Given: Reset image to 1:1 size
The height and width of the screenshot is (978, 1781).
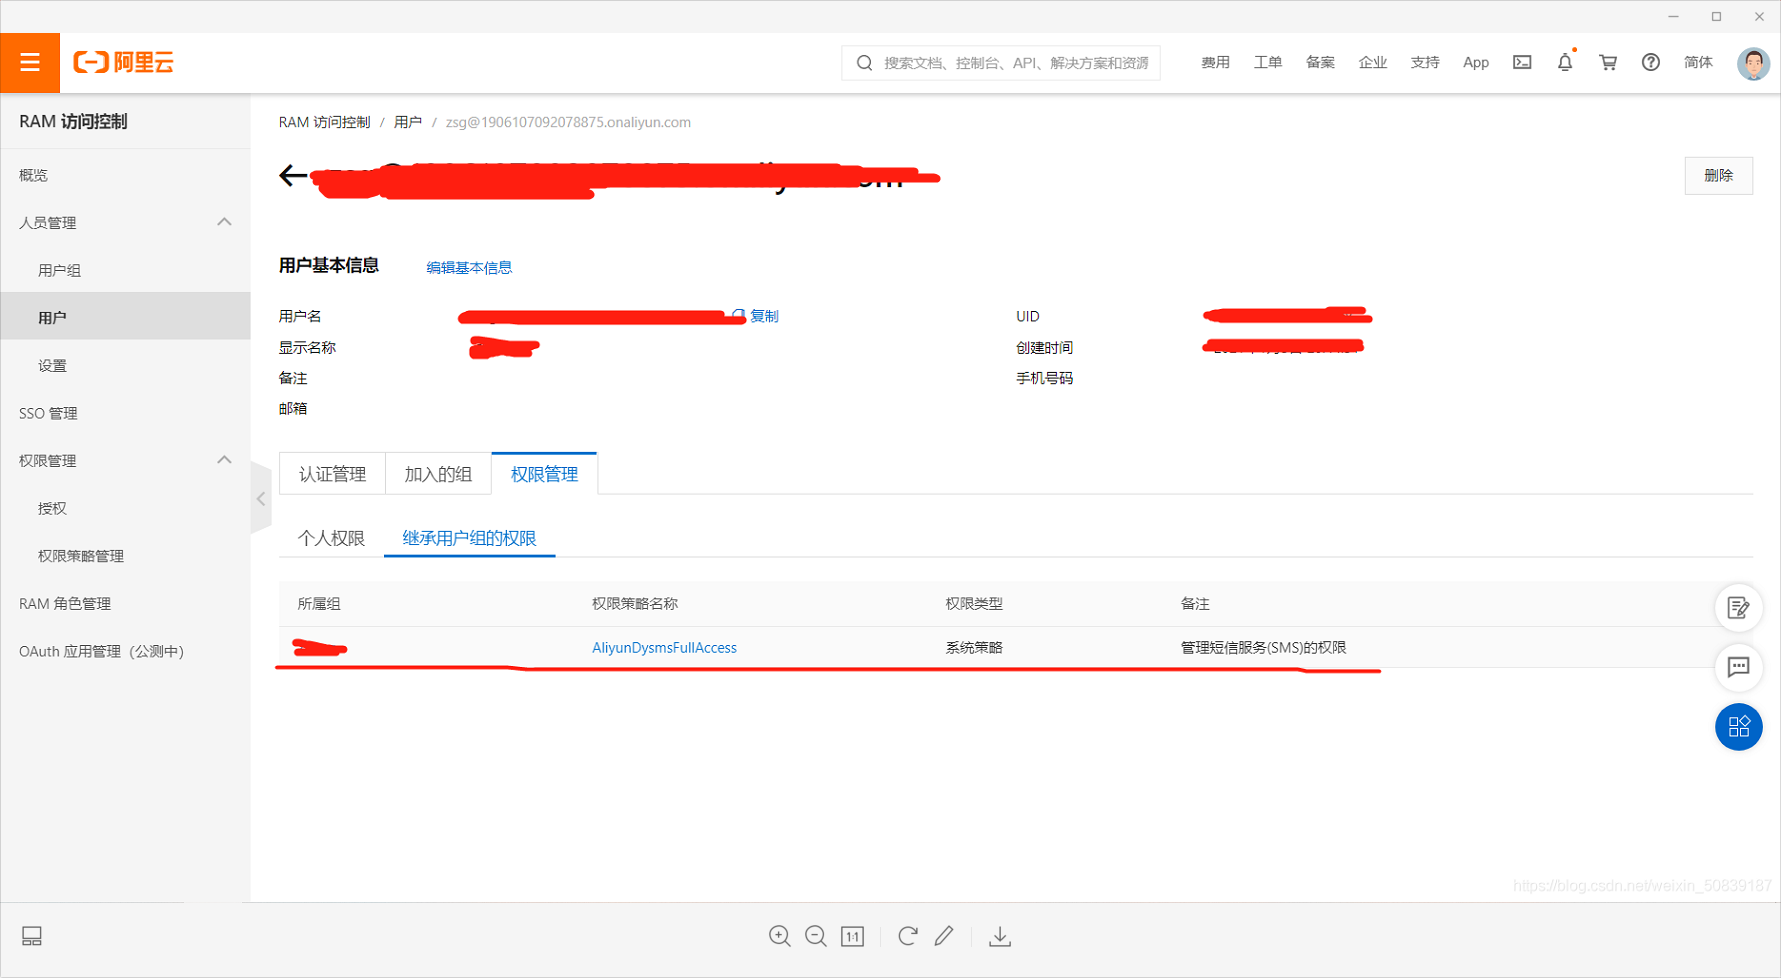Looking at the screenshot, I should 852,936.
